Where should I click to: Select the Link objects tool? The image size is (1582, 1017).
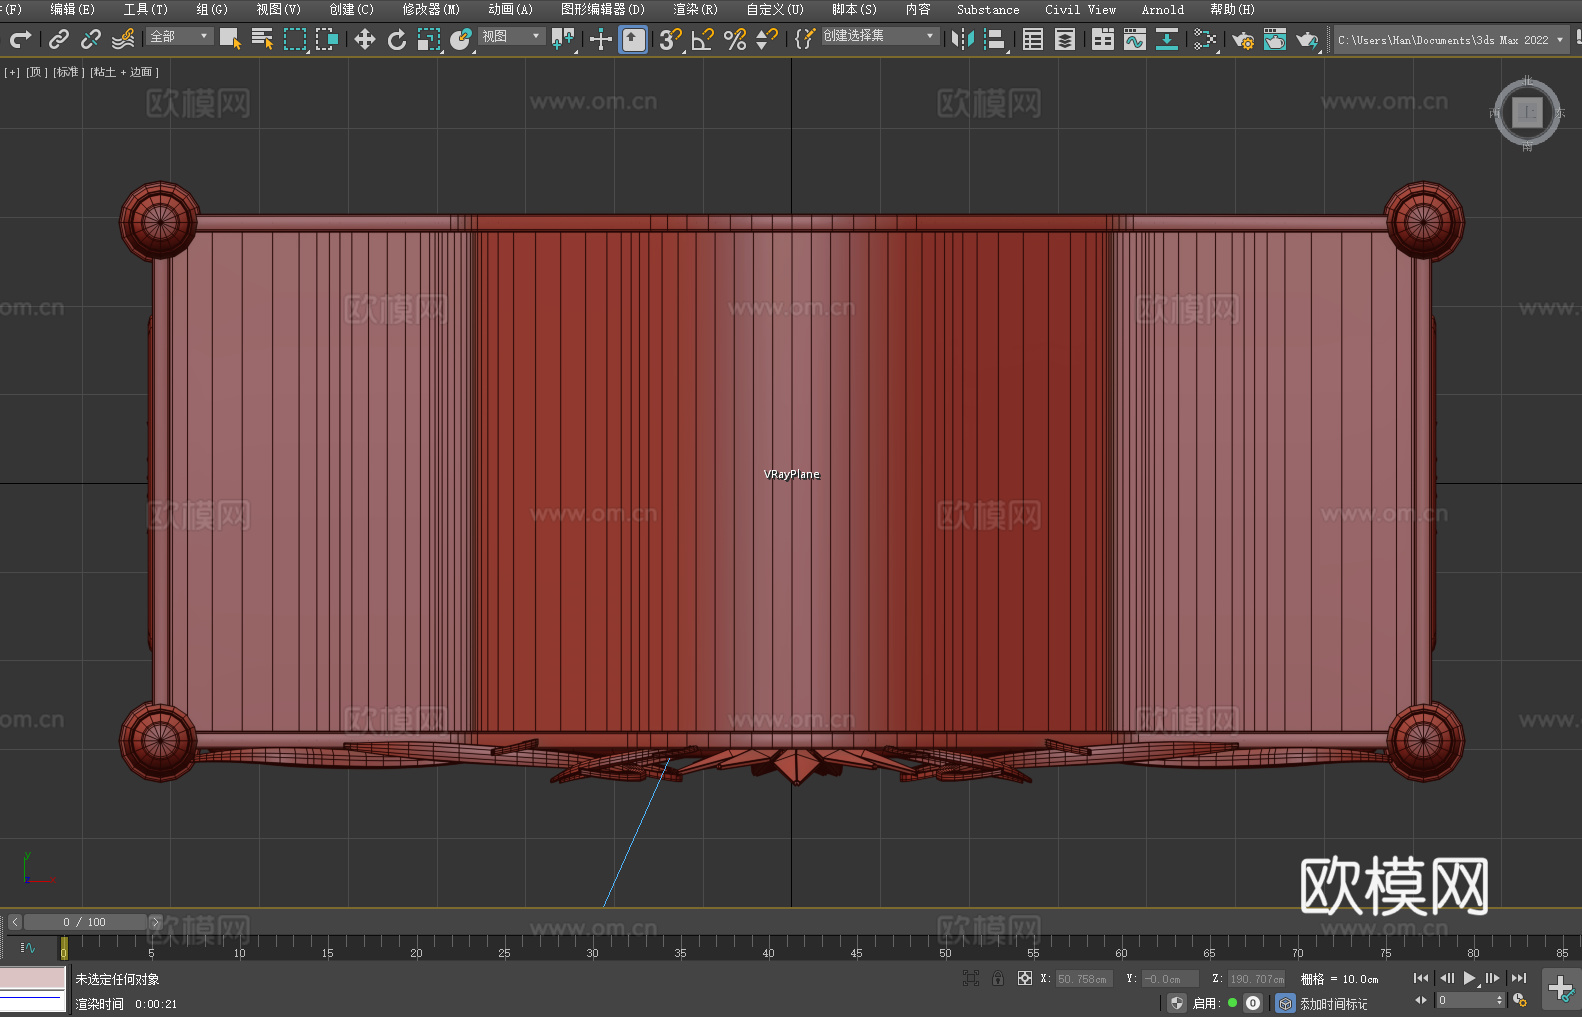(x=59, y=39)
